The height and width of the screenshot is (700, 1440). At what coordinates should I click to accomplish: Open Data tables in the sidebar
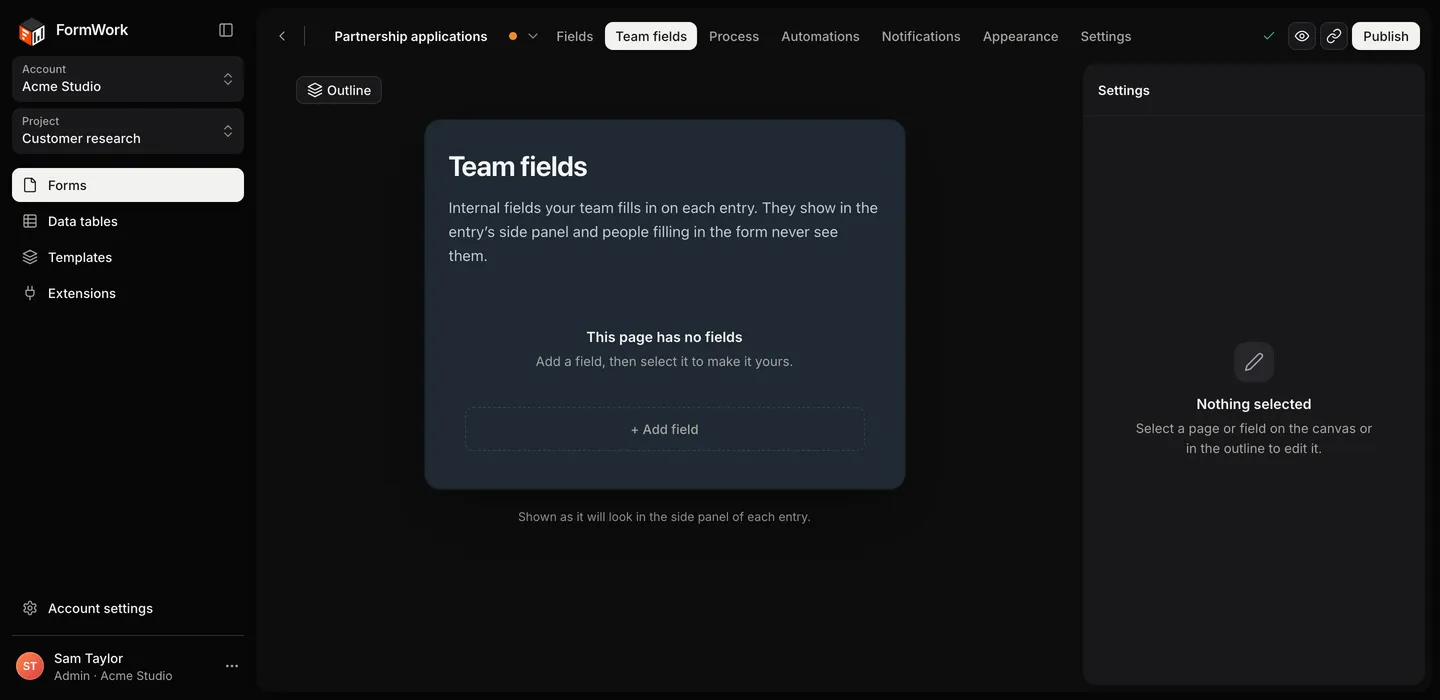coord(128,221)
